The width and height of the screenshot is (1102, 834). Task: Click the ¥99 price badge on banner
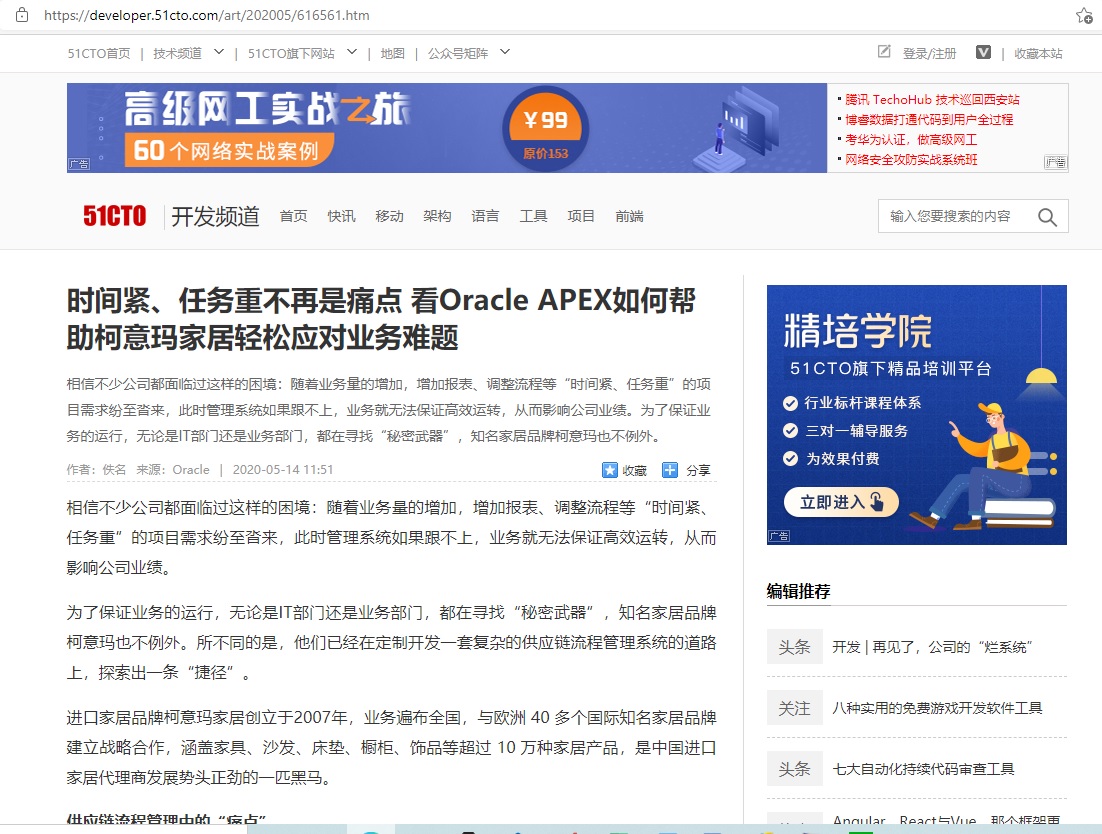click(x=545, y=128)
